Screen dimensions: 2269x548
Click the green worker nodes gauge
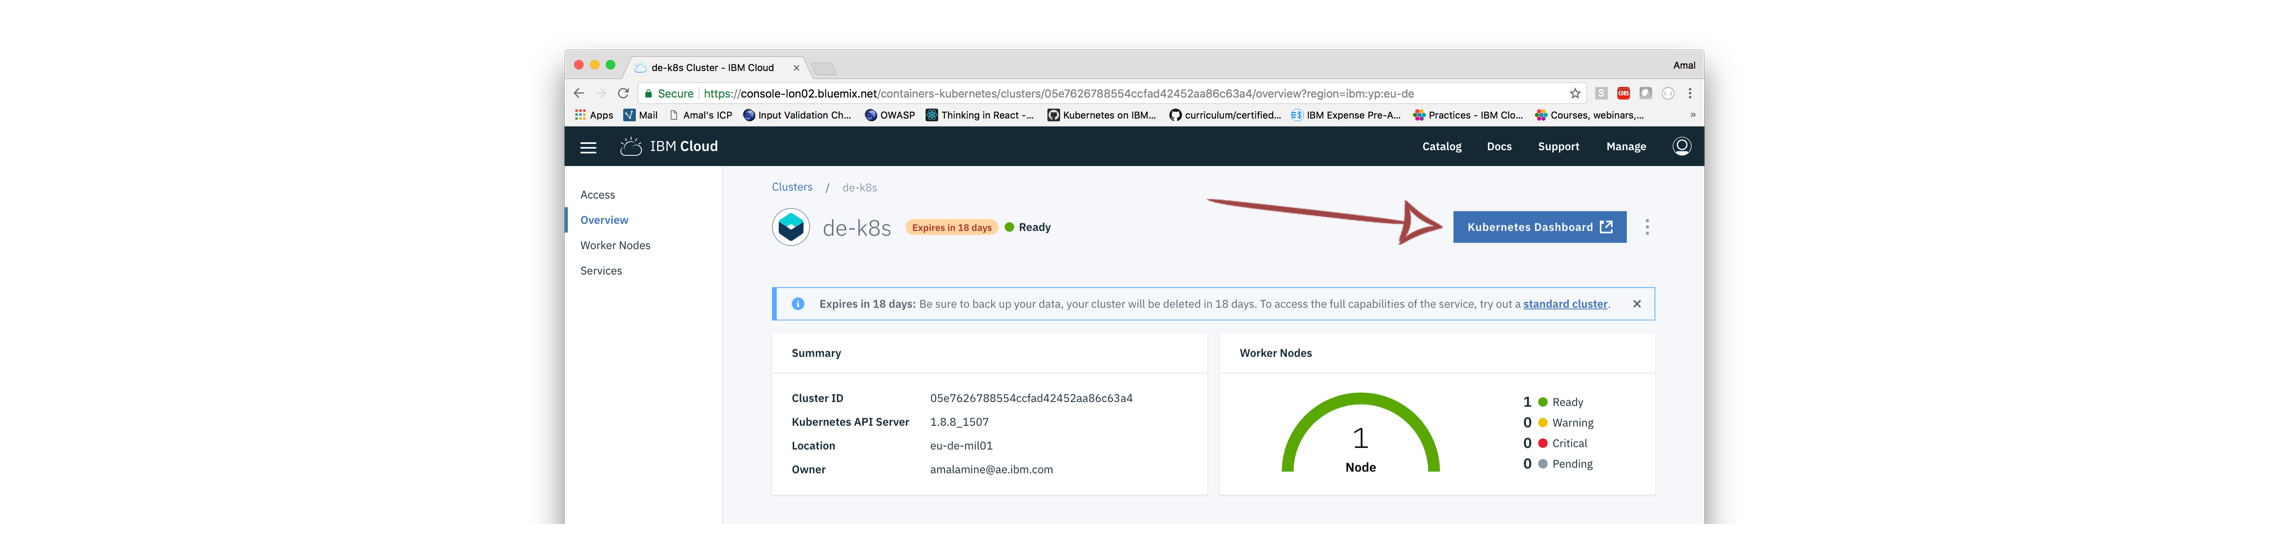[1360, 432]
